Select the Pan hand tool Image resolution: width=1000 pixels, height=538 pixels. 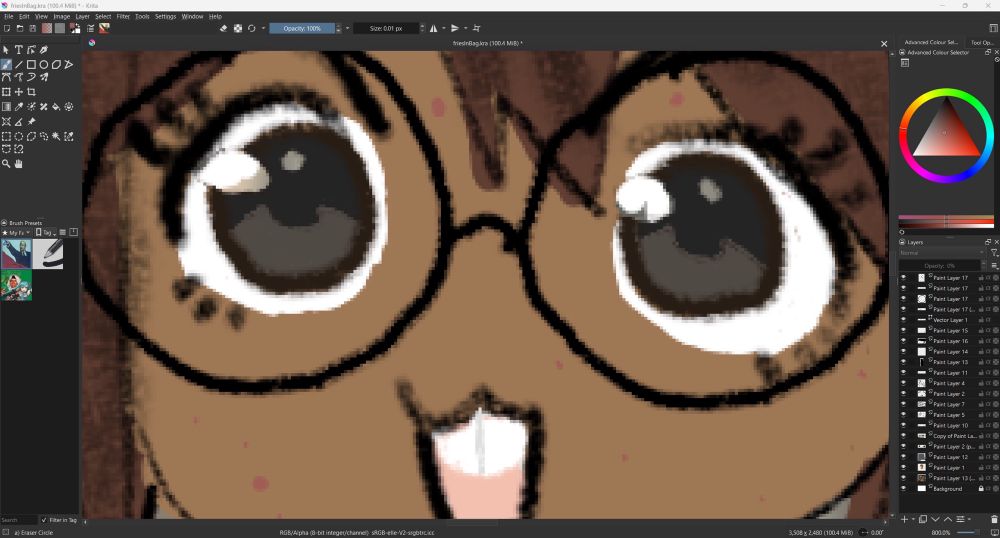click(x=18, y=164)
